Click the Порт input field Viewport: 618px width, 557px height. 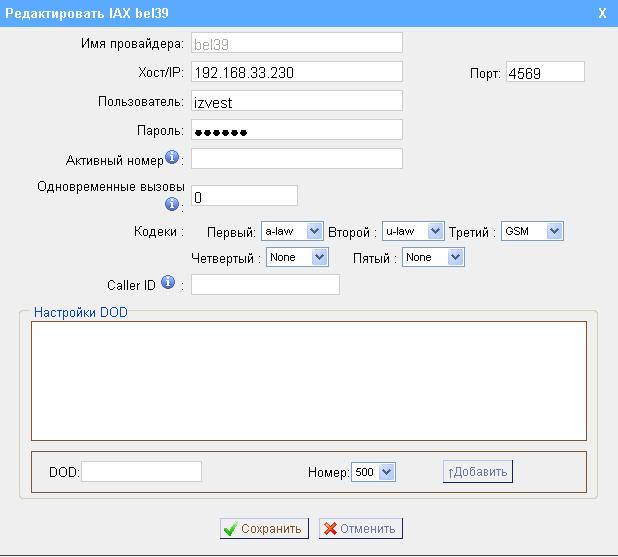[544, 72]
